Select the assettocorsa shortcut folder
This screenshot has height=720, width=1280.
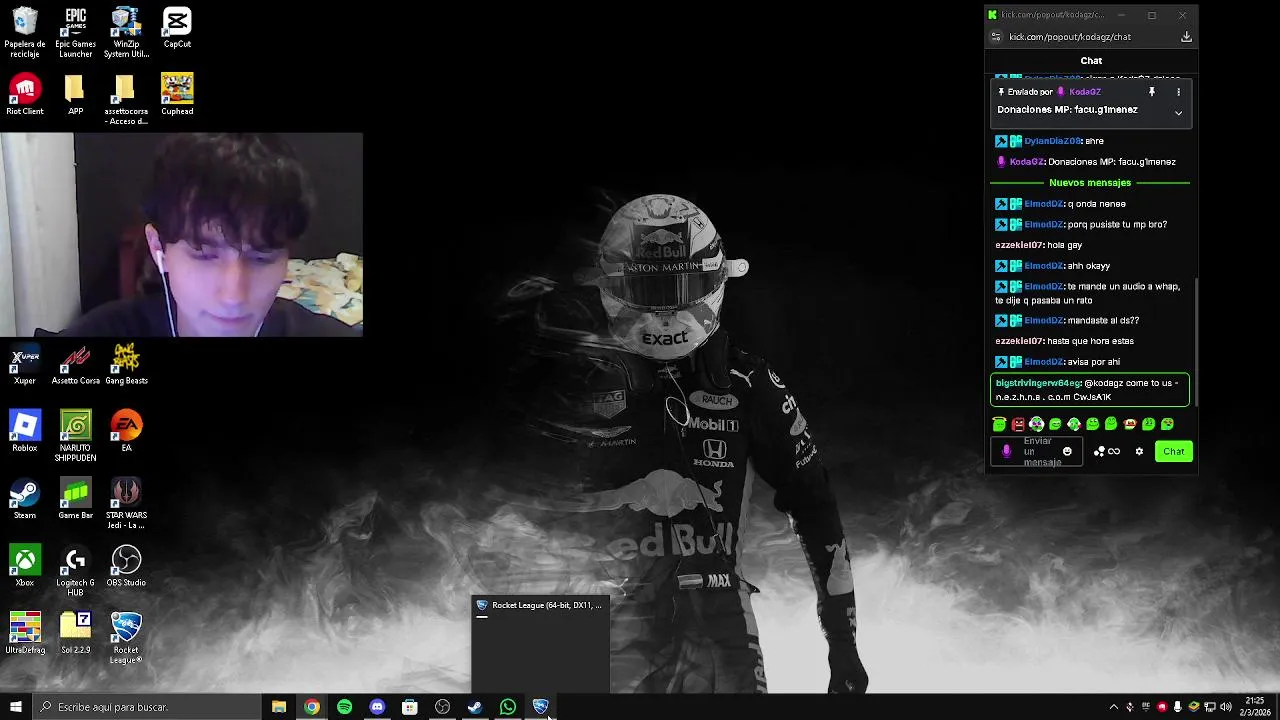[x=126, y=100]
